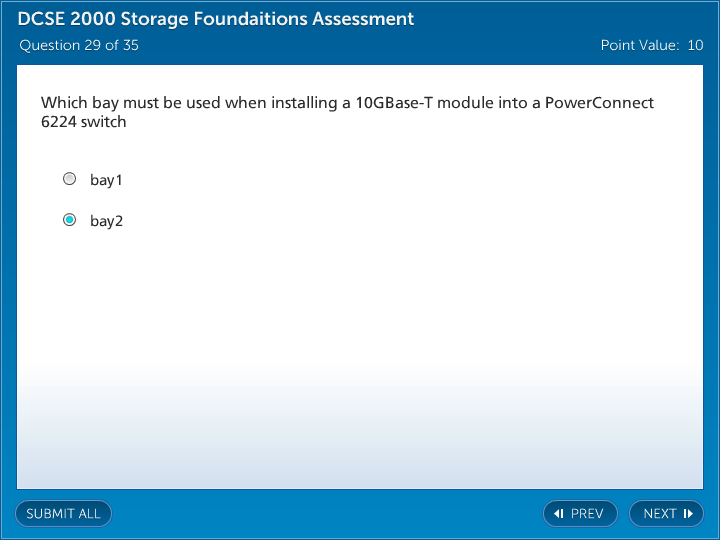725x546 pixels.
Task: Go back with the PREV button
Action: 580,514
